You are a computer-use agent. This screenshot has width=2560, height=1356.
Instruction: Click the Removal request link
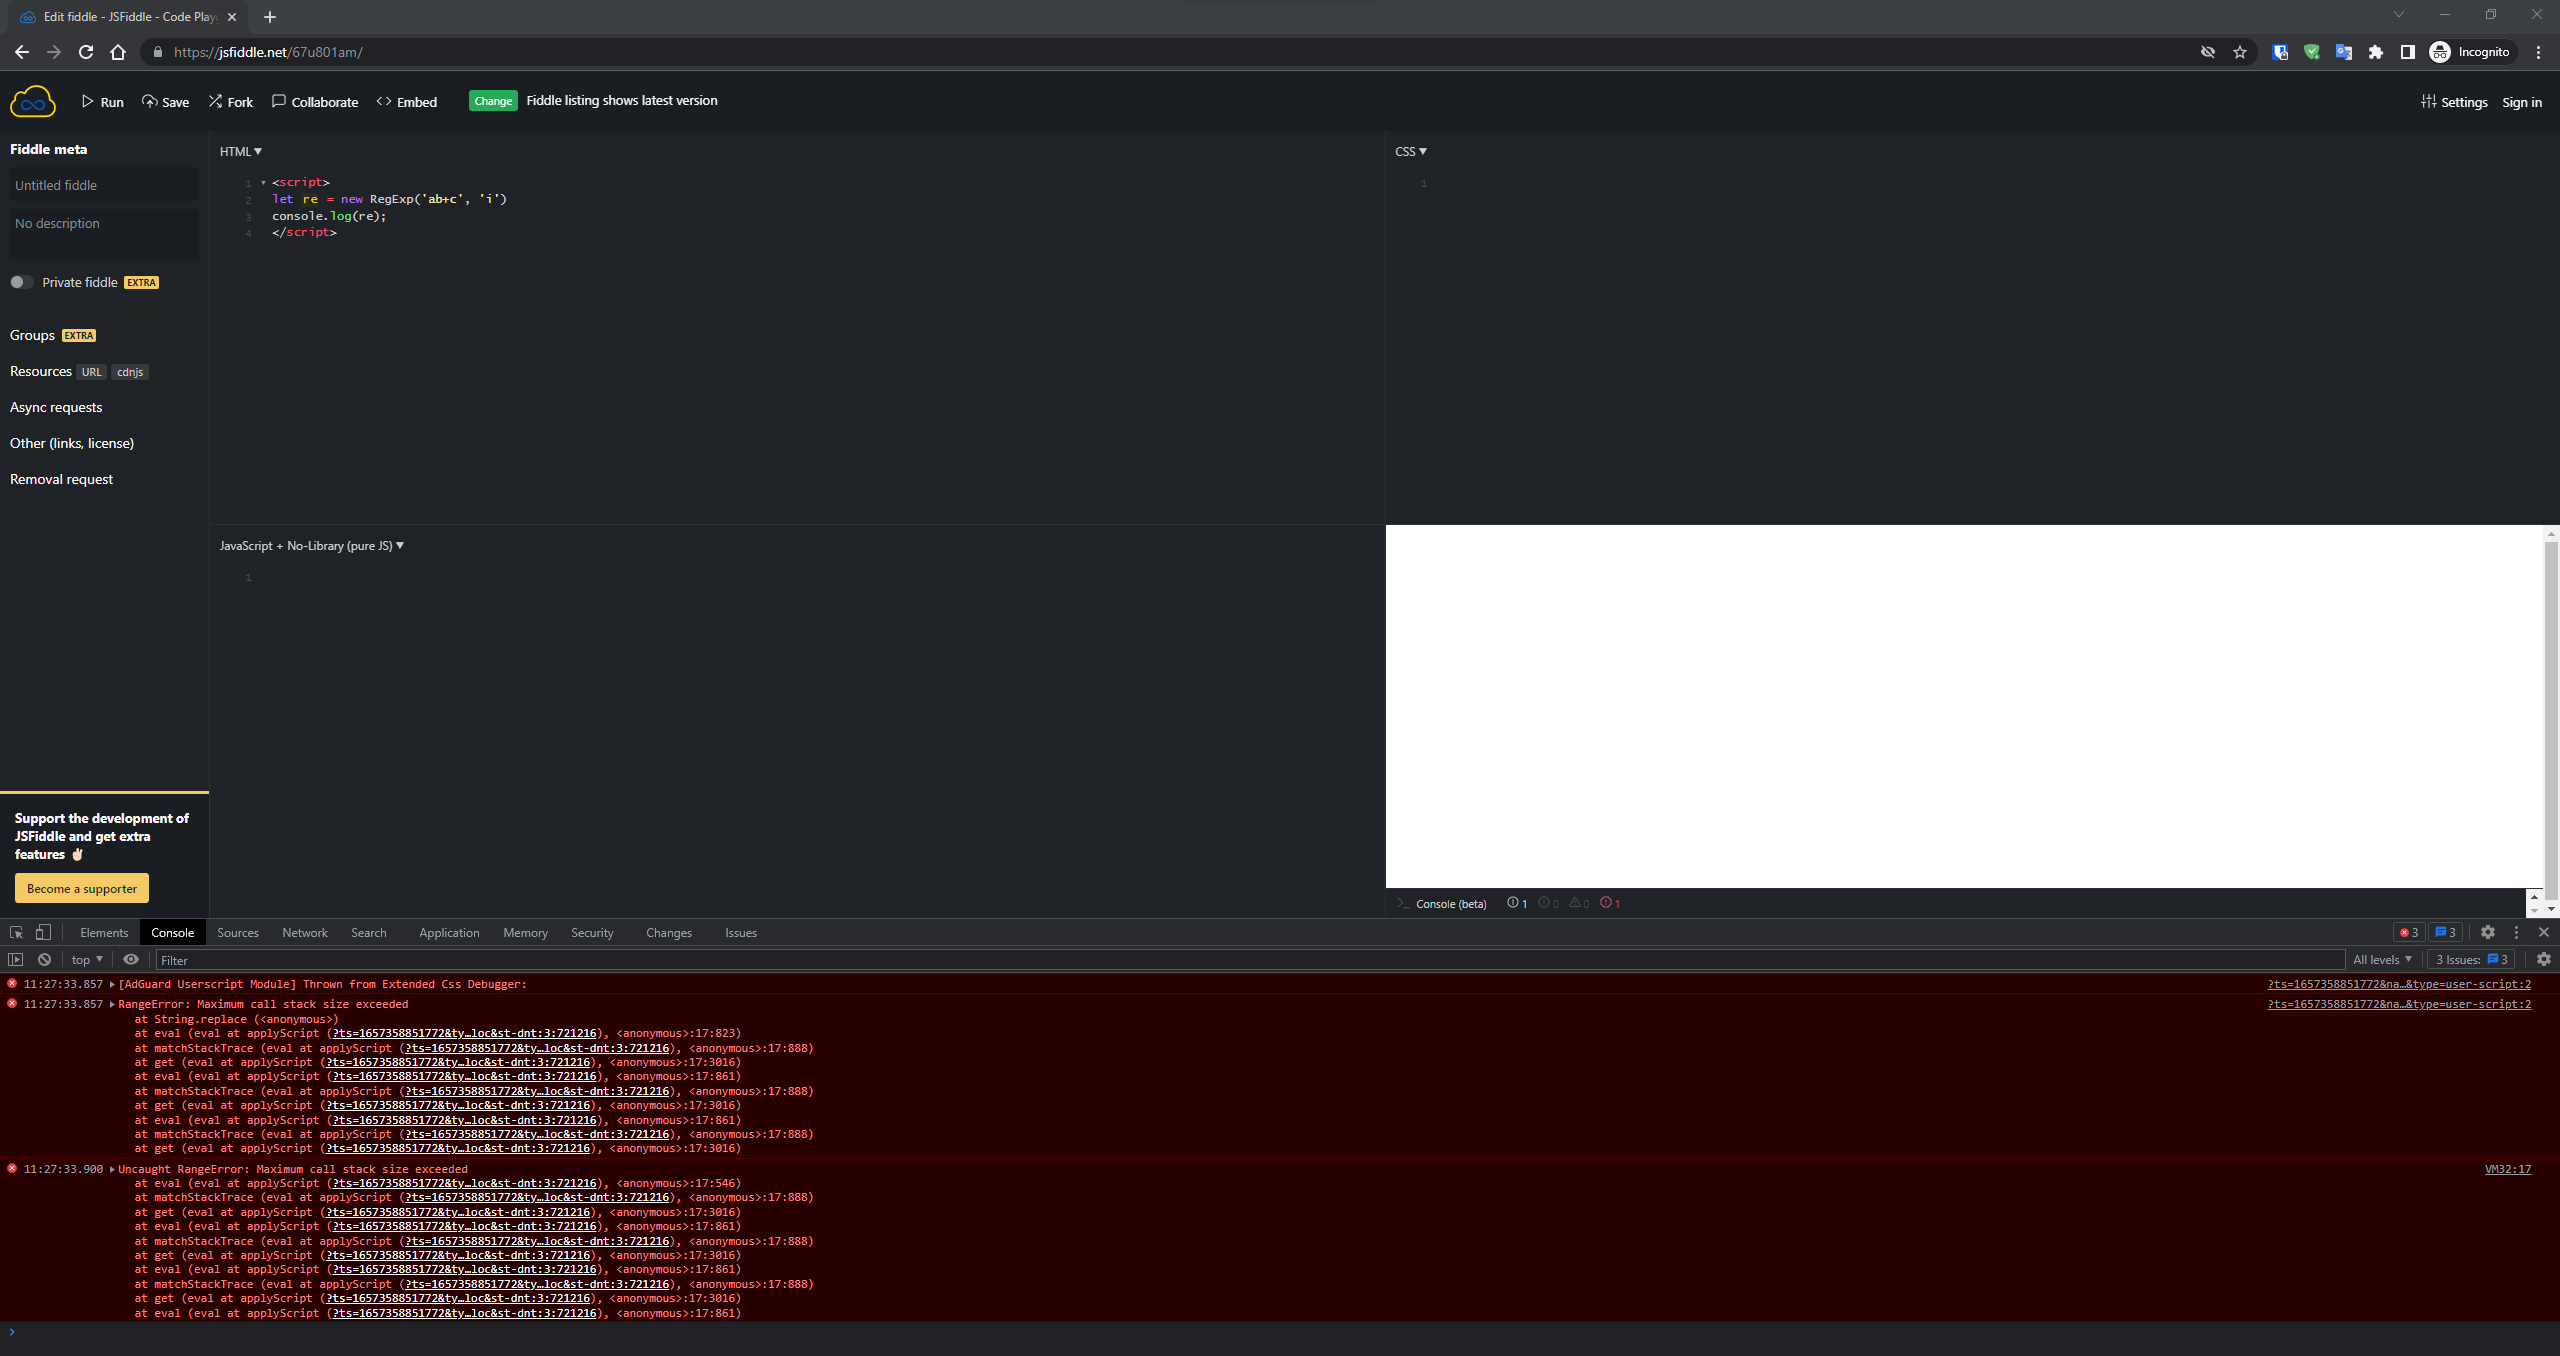(x=60, y=479)
